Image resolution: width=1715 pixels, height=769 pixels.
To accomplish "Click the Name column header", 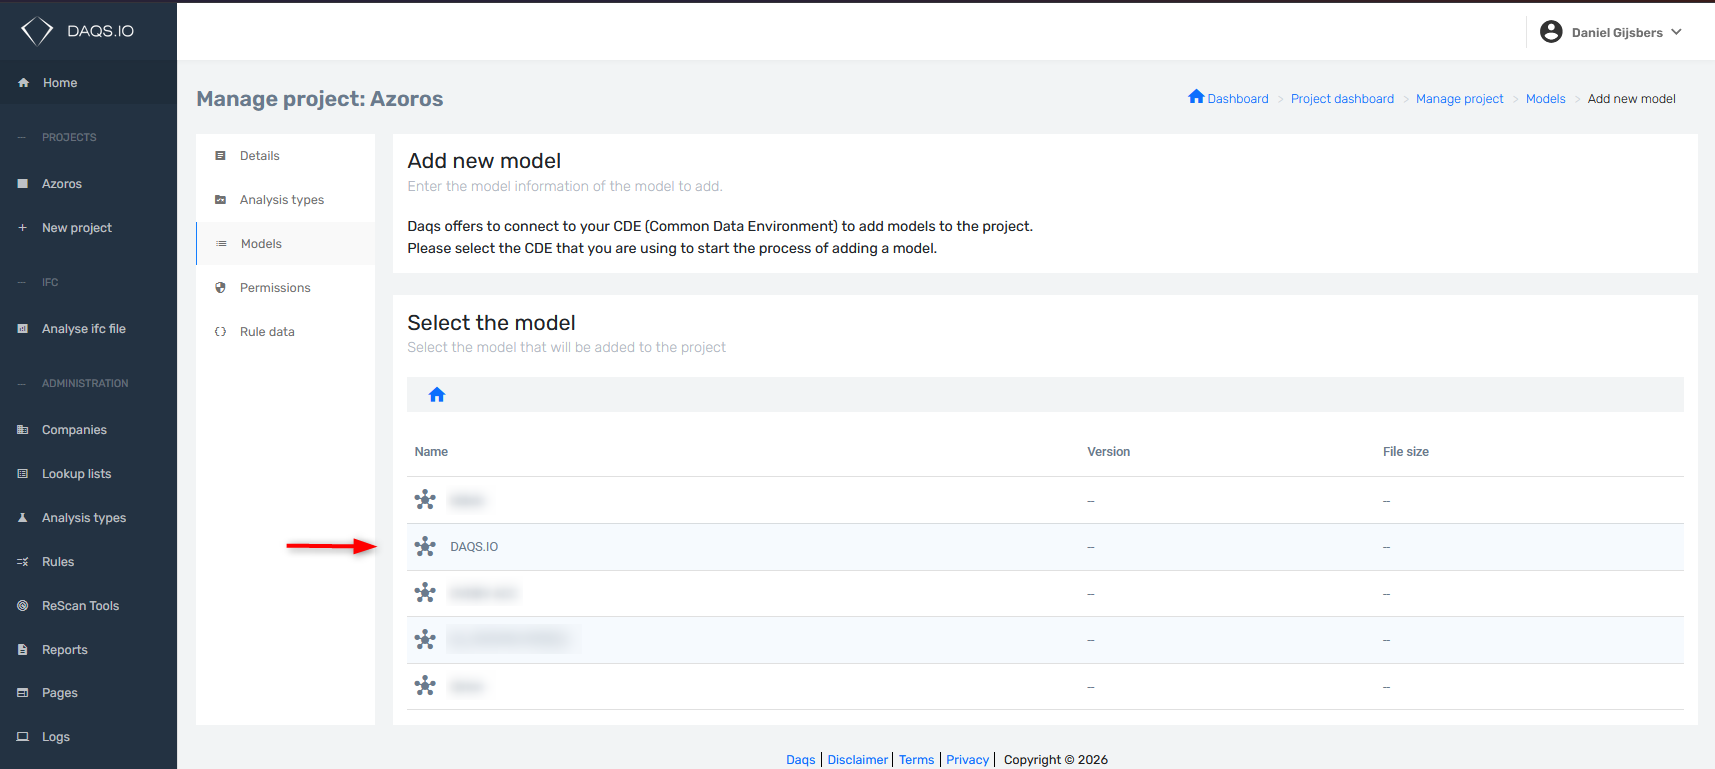I will (x=431, y=452).
